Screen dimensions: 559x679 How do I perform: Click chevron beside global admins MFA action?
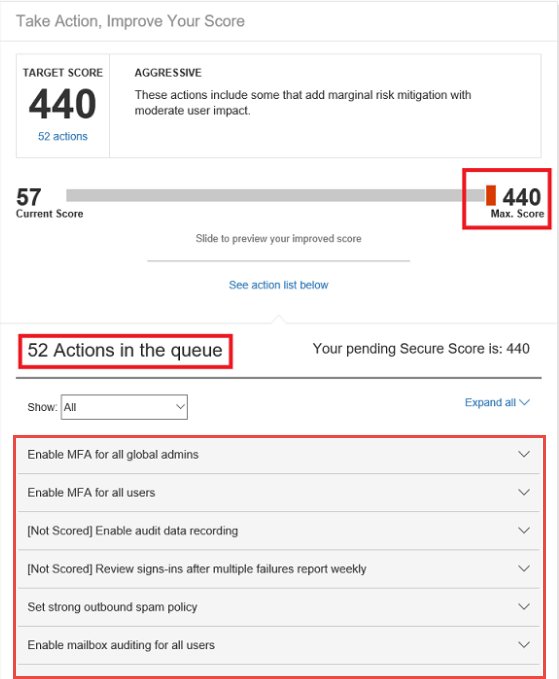point(524,454)
